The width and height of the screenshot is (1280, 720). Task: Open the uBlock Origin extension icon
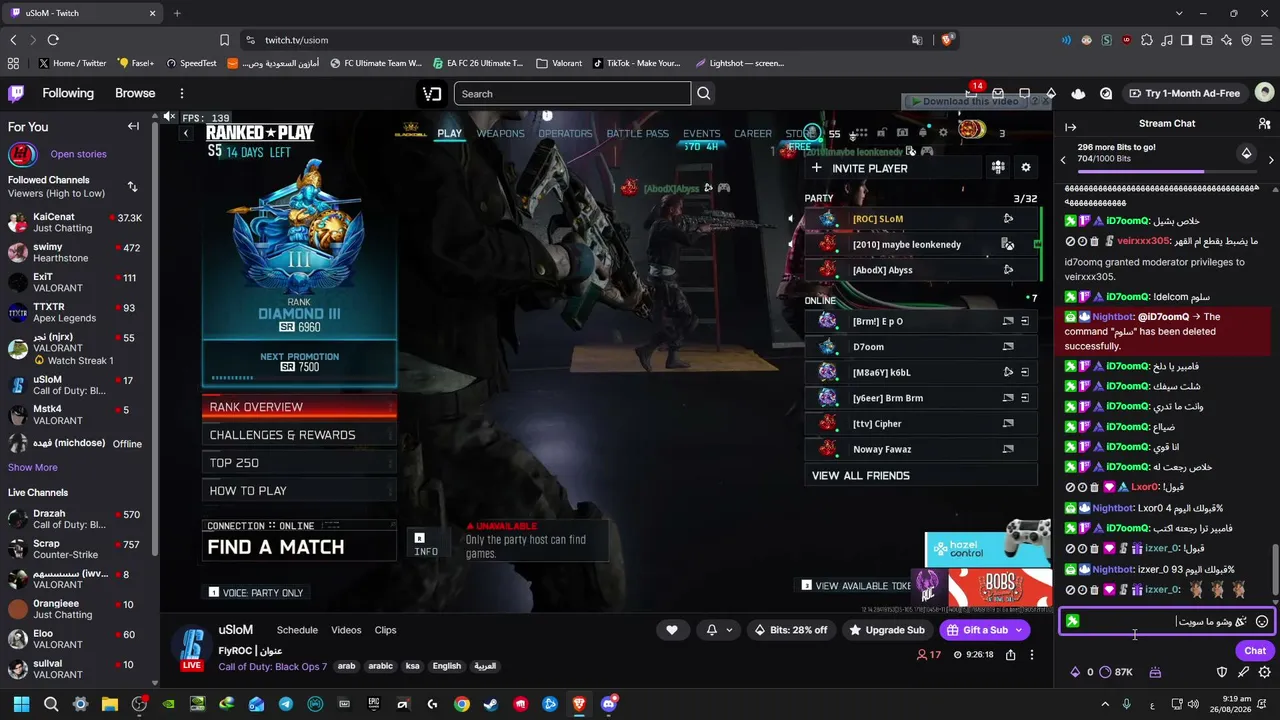tap(1127, 40)
